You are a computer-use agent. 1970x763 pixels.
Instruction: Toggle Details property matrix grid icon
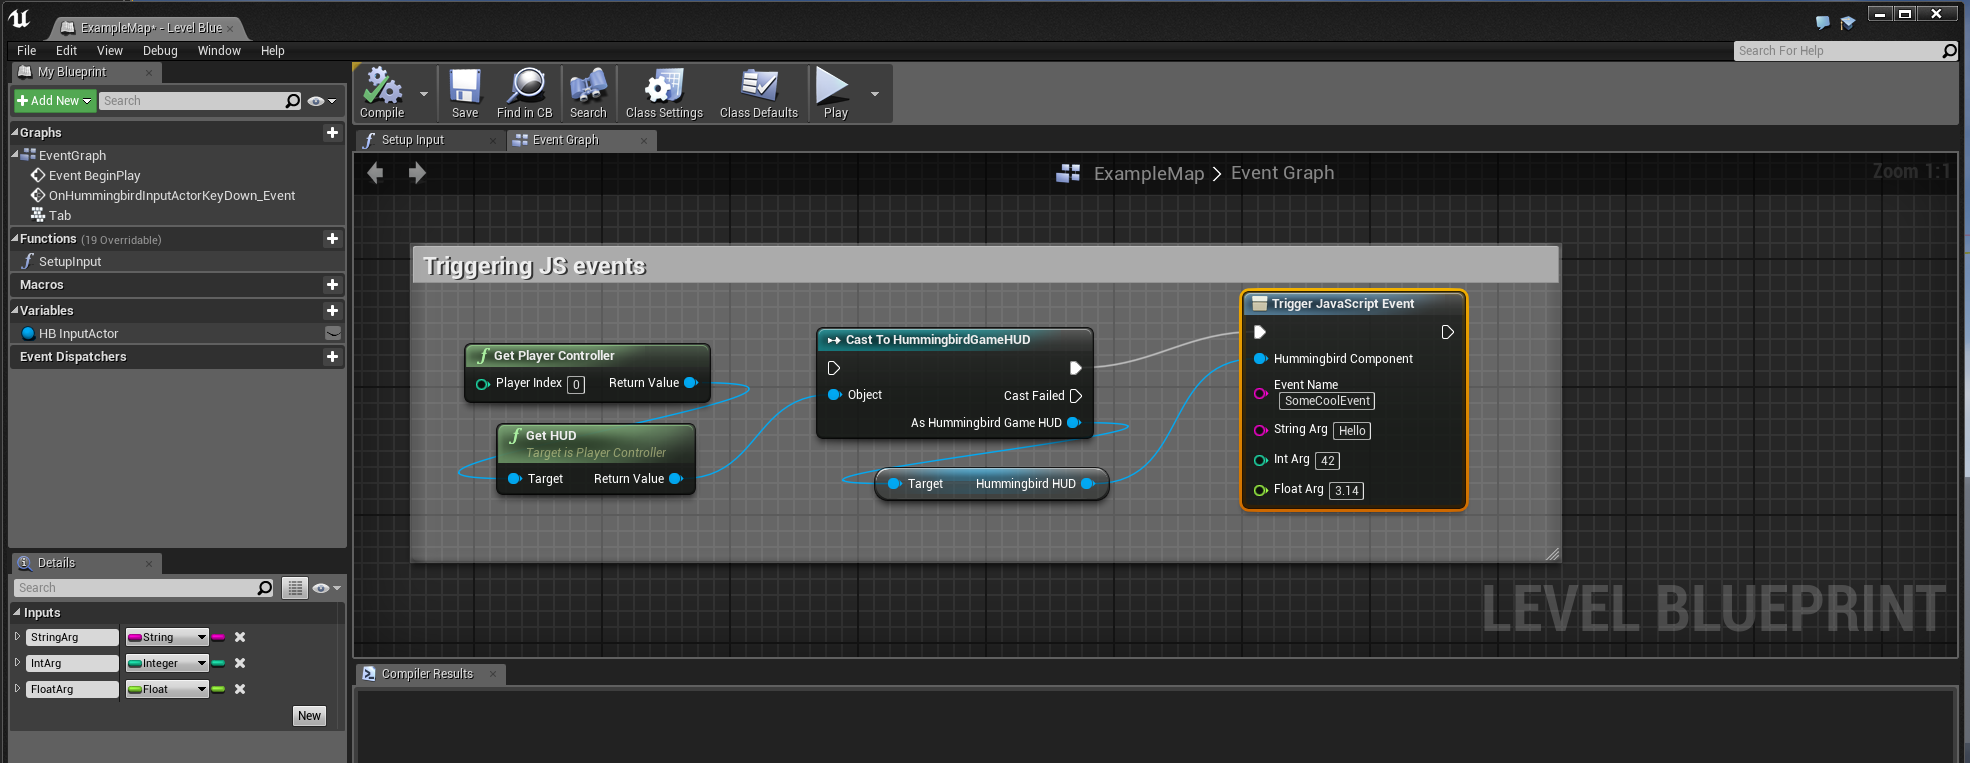(295, 588)
